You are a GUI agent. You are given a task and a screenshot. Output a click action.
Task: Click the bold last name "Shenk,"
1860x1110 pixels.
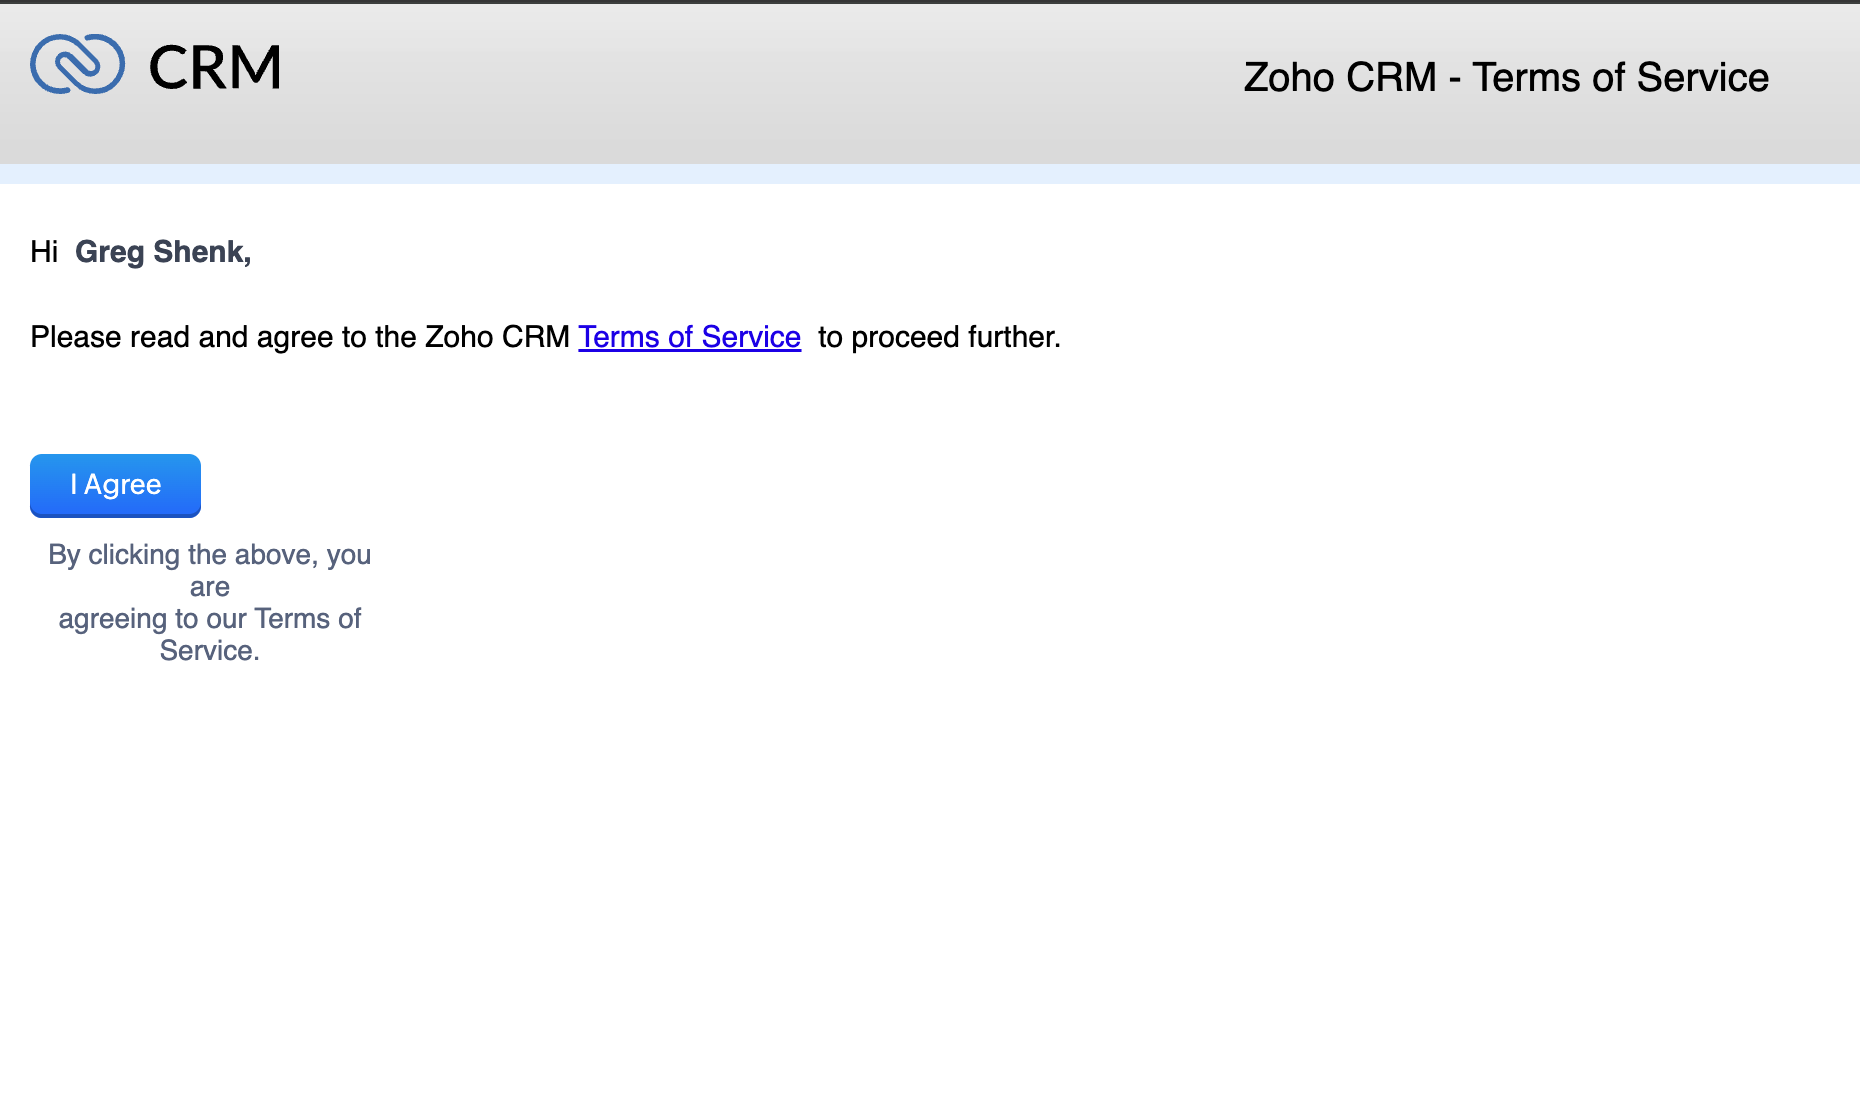tap(202, 252)
